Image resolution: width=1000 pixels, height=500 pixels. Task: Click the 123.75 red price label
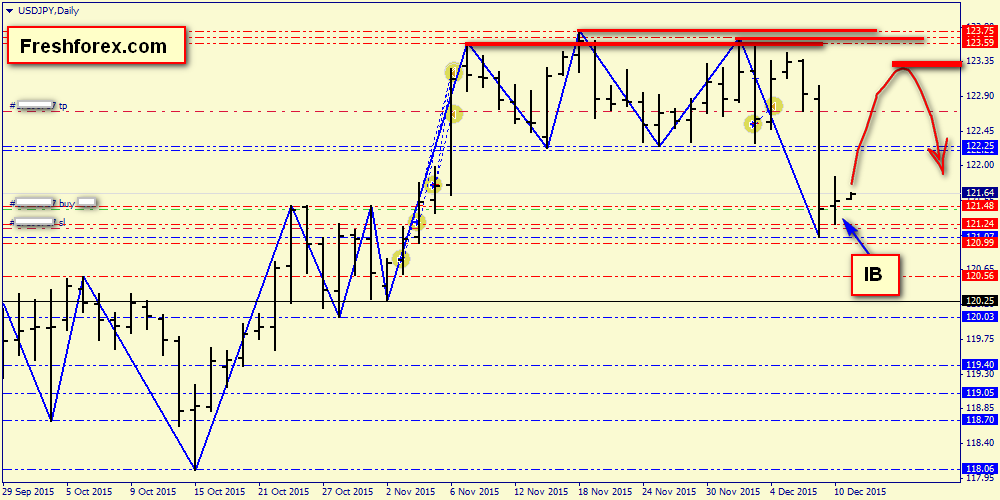pos(980,32)
